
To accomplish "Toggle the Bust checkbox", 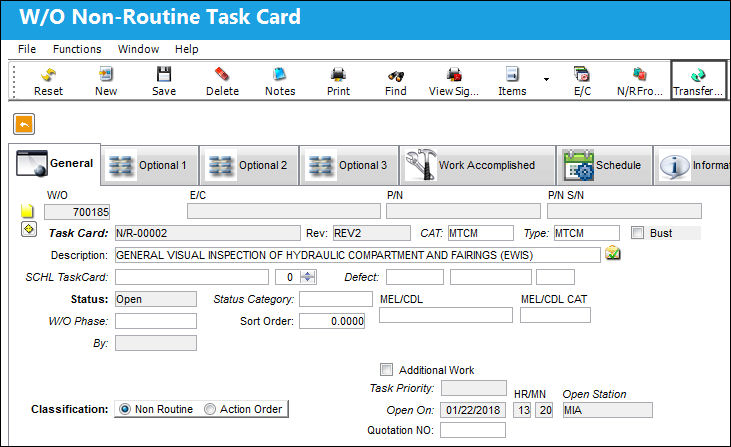I will click(637, 233).
